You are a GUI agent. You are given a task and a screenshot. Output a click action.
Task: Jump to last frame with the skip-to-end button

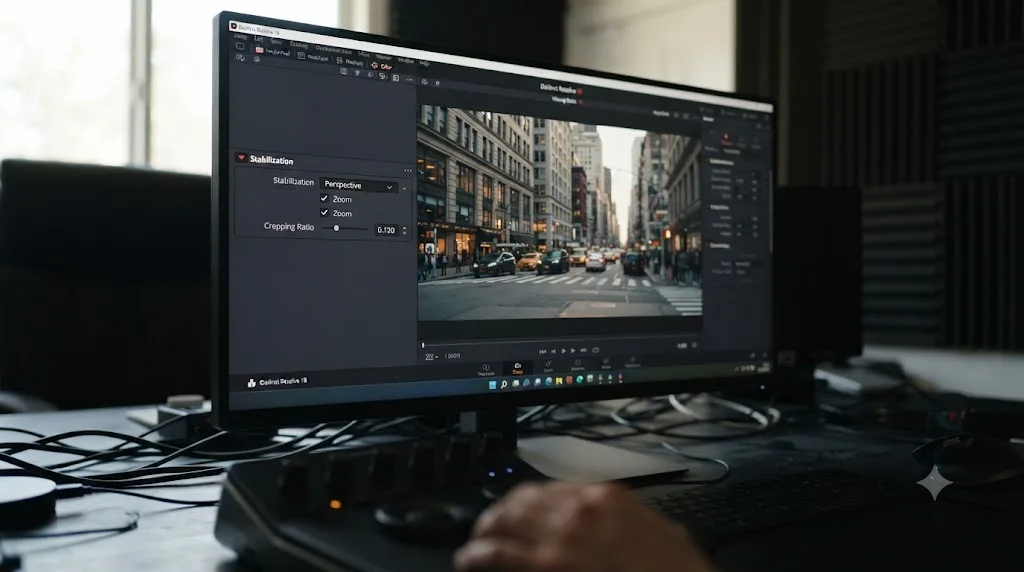pyautogui.click(x=583, y=351)
